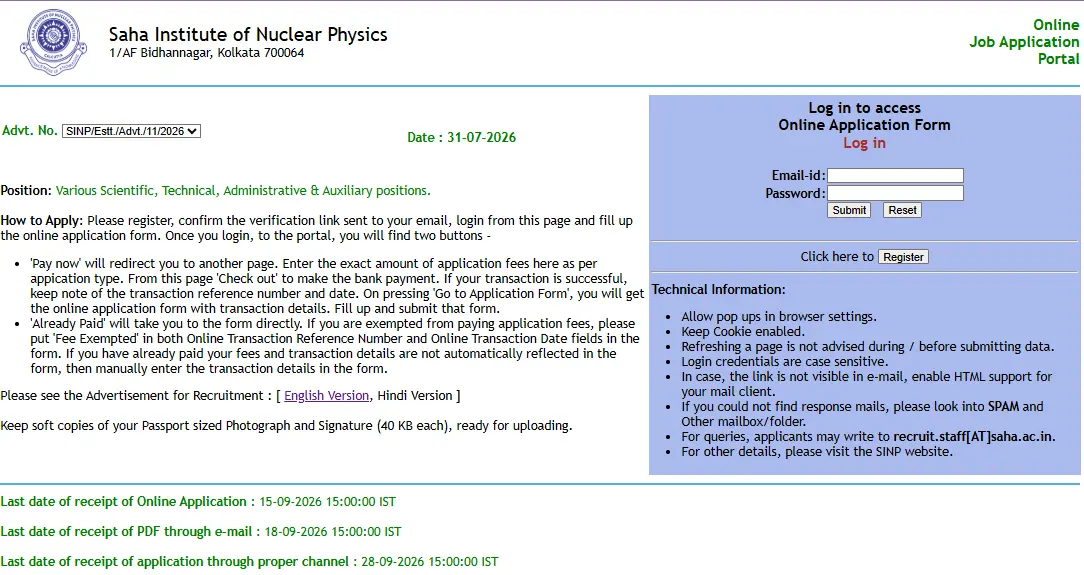
Task: Click the 'How to Apply:' label
Action: (41, 220)
